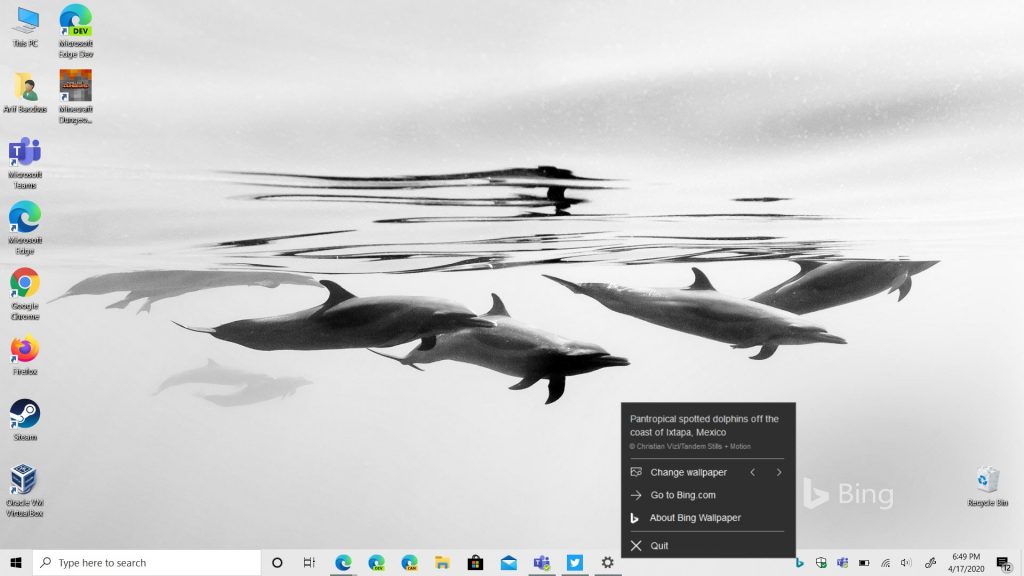Open Twitter from the taskbar

[x=575, y=563]
